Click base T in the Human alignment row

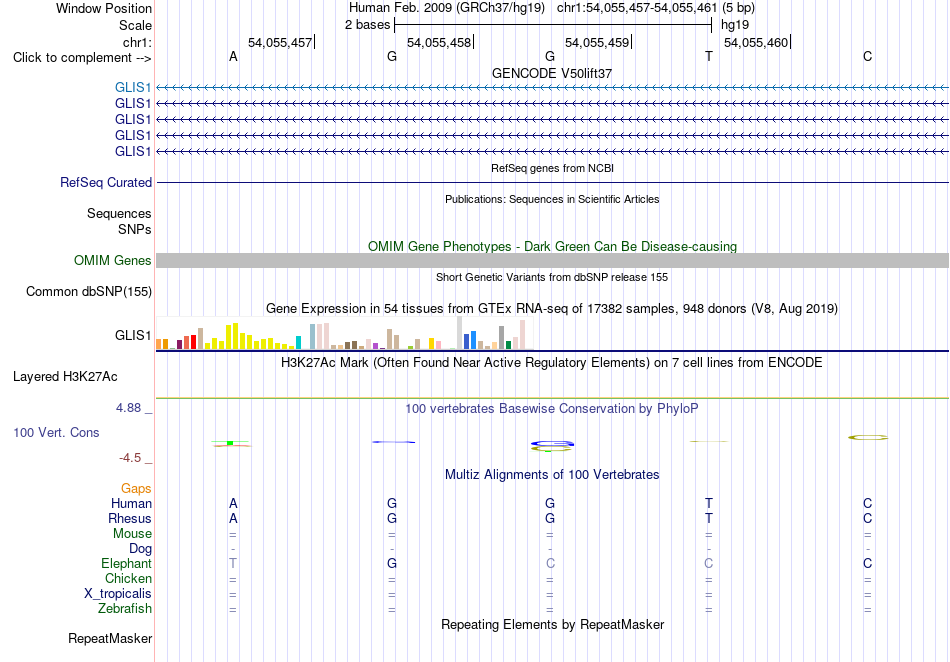pos(709,503)
